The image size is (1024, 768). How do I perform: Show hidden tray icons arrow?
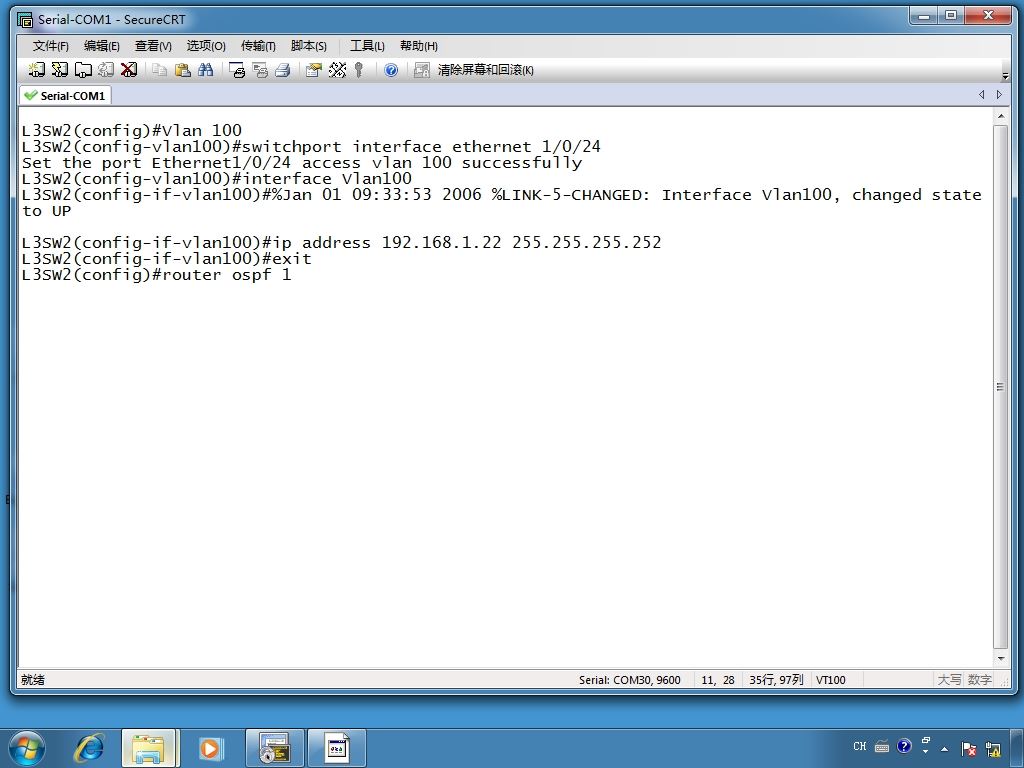(944, 749)
